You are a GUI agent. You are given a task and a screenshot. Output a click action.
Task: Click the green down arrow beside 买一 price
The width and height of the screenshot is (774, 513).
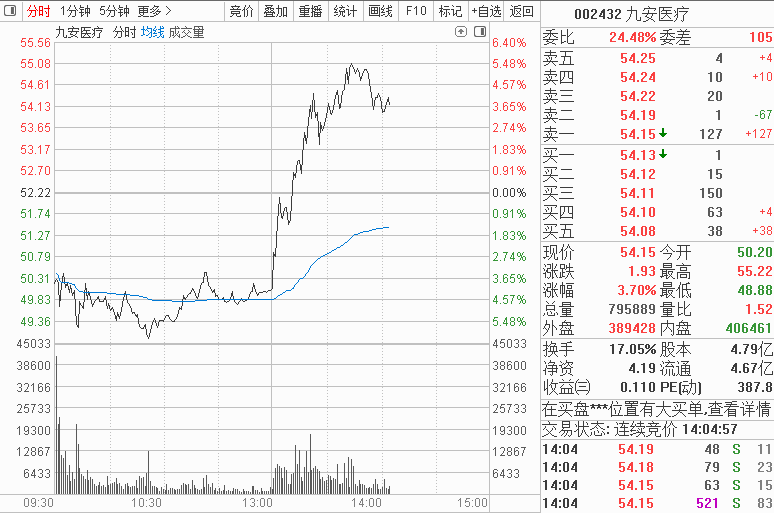click(663, 154)
